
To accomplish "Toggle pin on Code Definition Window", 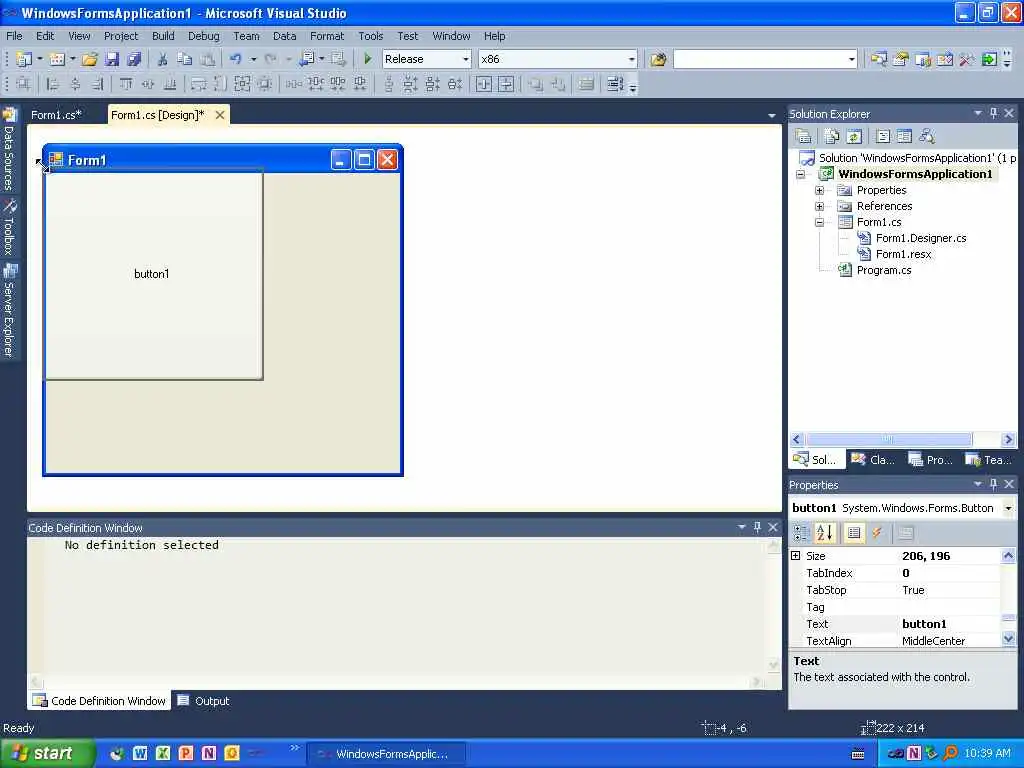I will (758, 527).
